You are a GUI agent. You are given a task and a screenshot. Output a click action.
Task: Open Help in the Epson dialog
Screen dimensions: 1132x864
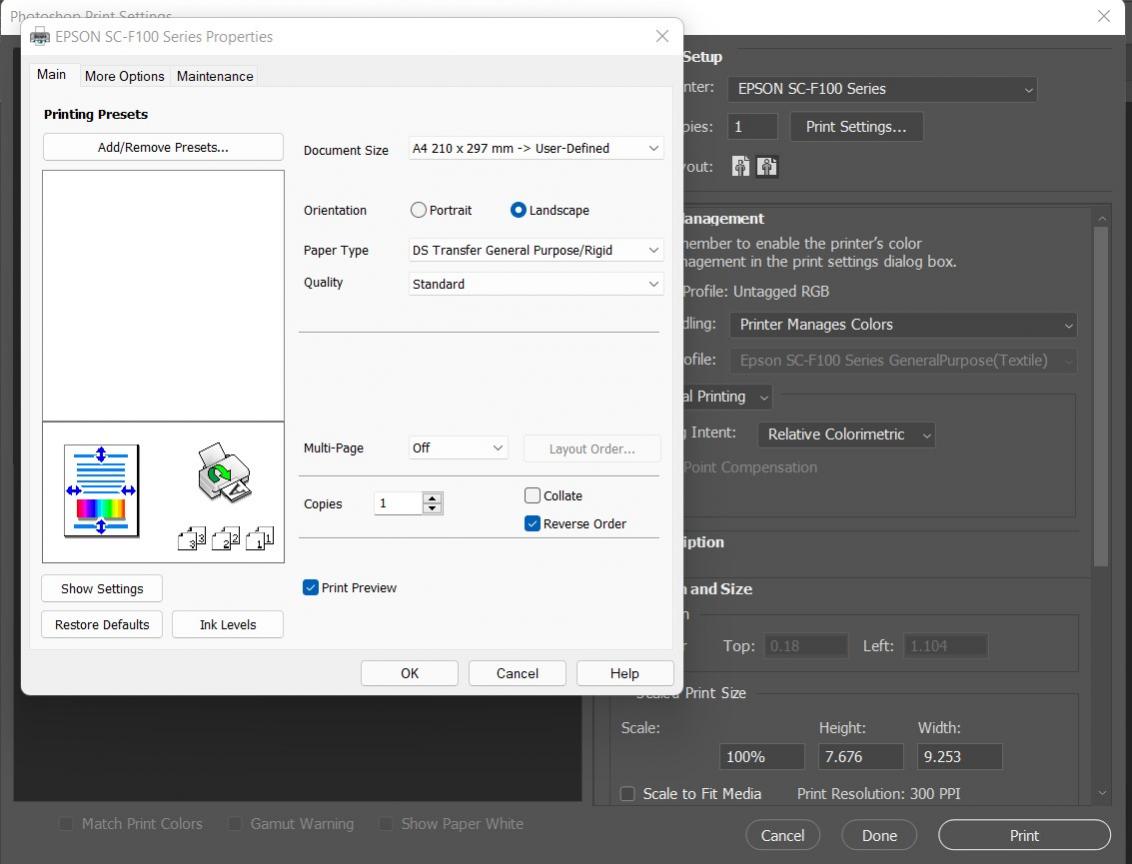coord(624,673)
